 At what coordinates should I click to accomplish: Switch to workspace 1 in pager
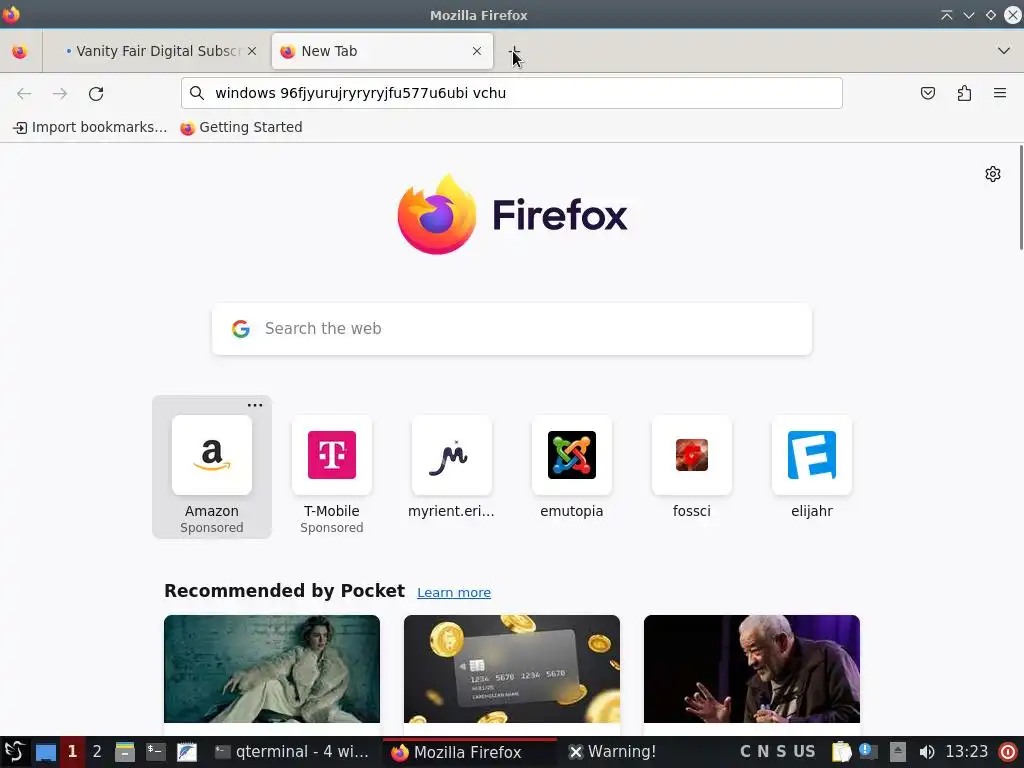tap(72, 752)
